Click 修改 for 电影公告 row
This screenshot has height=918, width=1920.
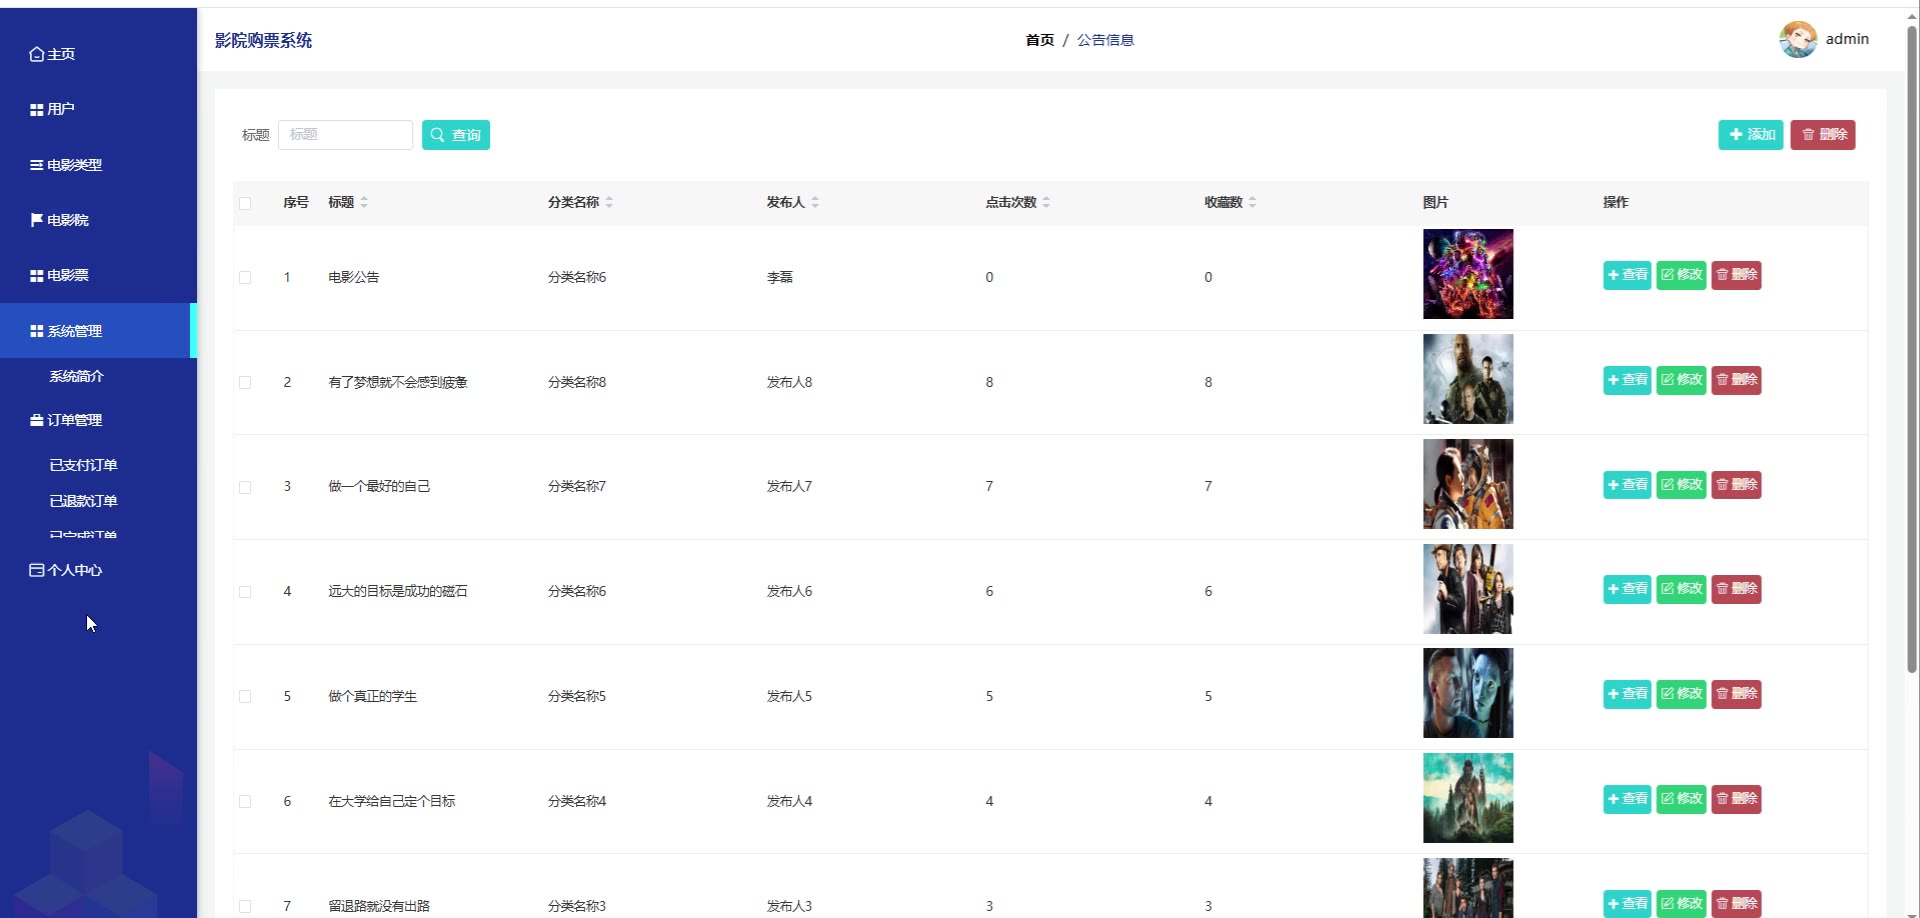(x=1681, y=275)
